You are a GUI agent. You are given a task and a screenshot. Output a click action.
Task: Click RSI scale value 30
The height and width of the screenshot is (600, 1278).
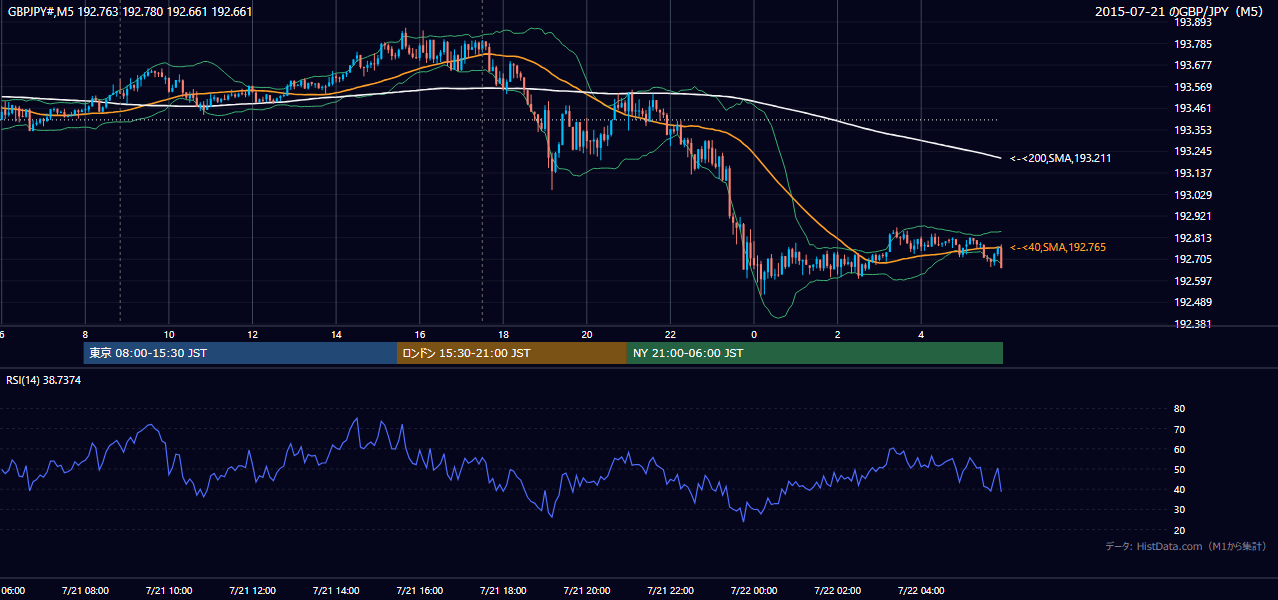1180,510
